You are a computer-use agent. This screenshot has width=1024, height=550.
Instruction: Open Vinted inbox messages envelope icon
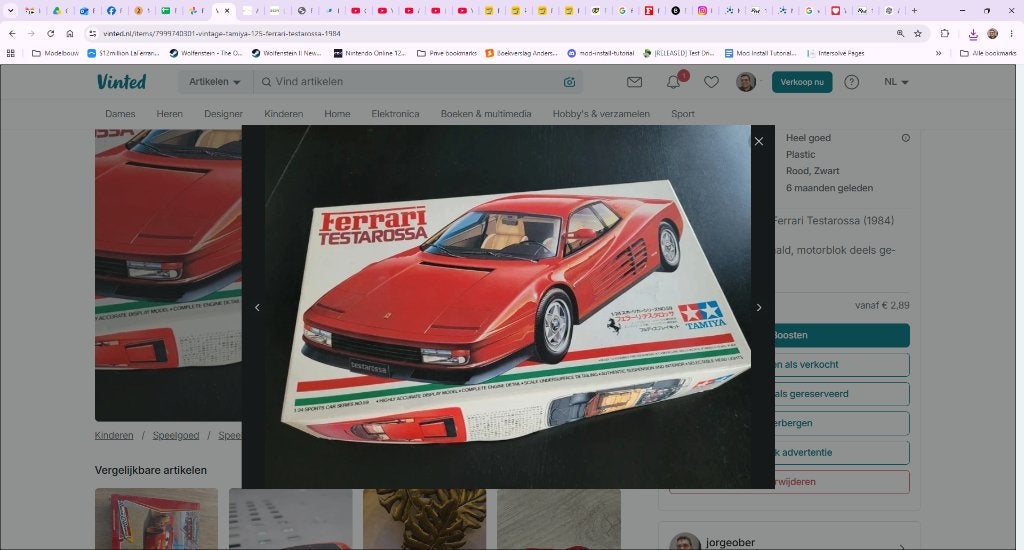[x=634, y=82]
